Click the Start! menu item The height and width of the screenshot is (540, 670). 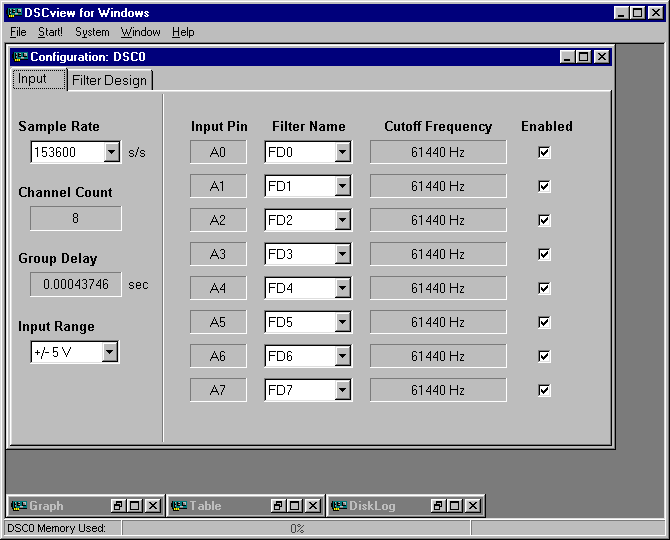tap(50, 32)
